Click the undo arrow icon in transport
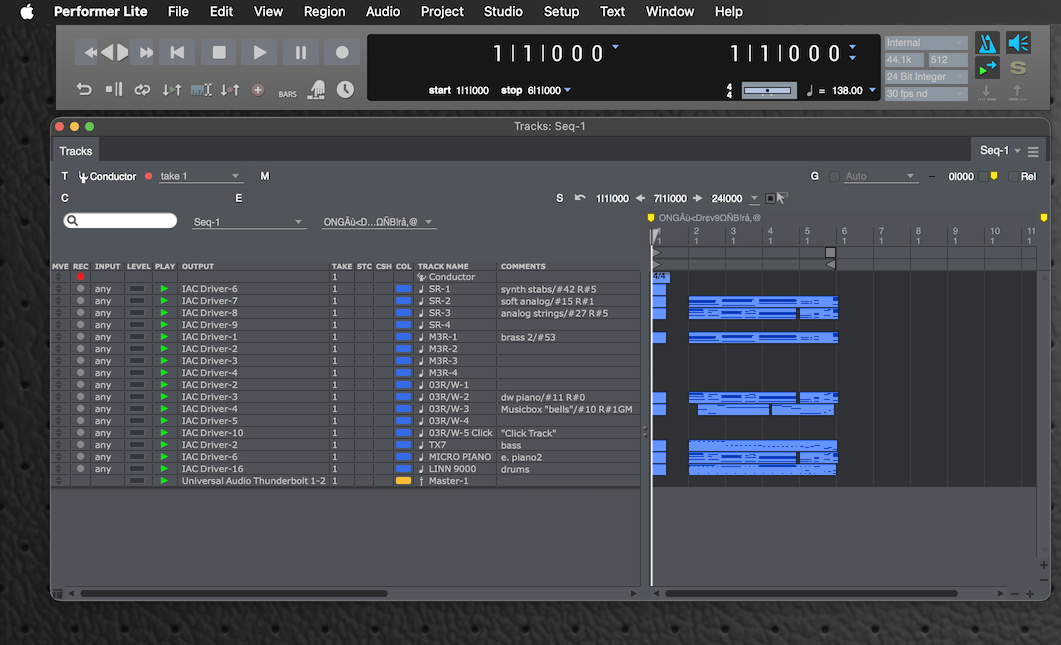This screenshot has width=1061, height=645. pos(84,89)
